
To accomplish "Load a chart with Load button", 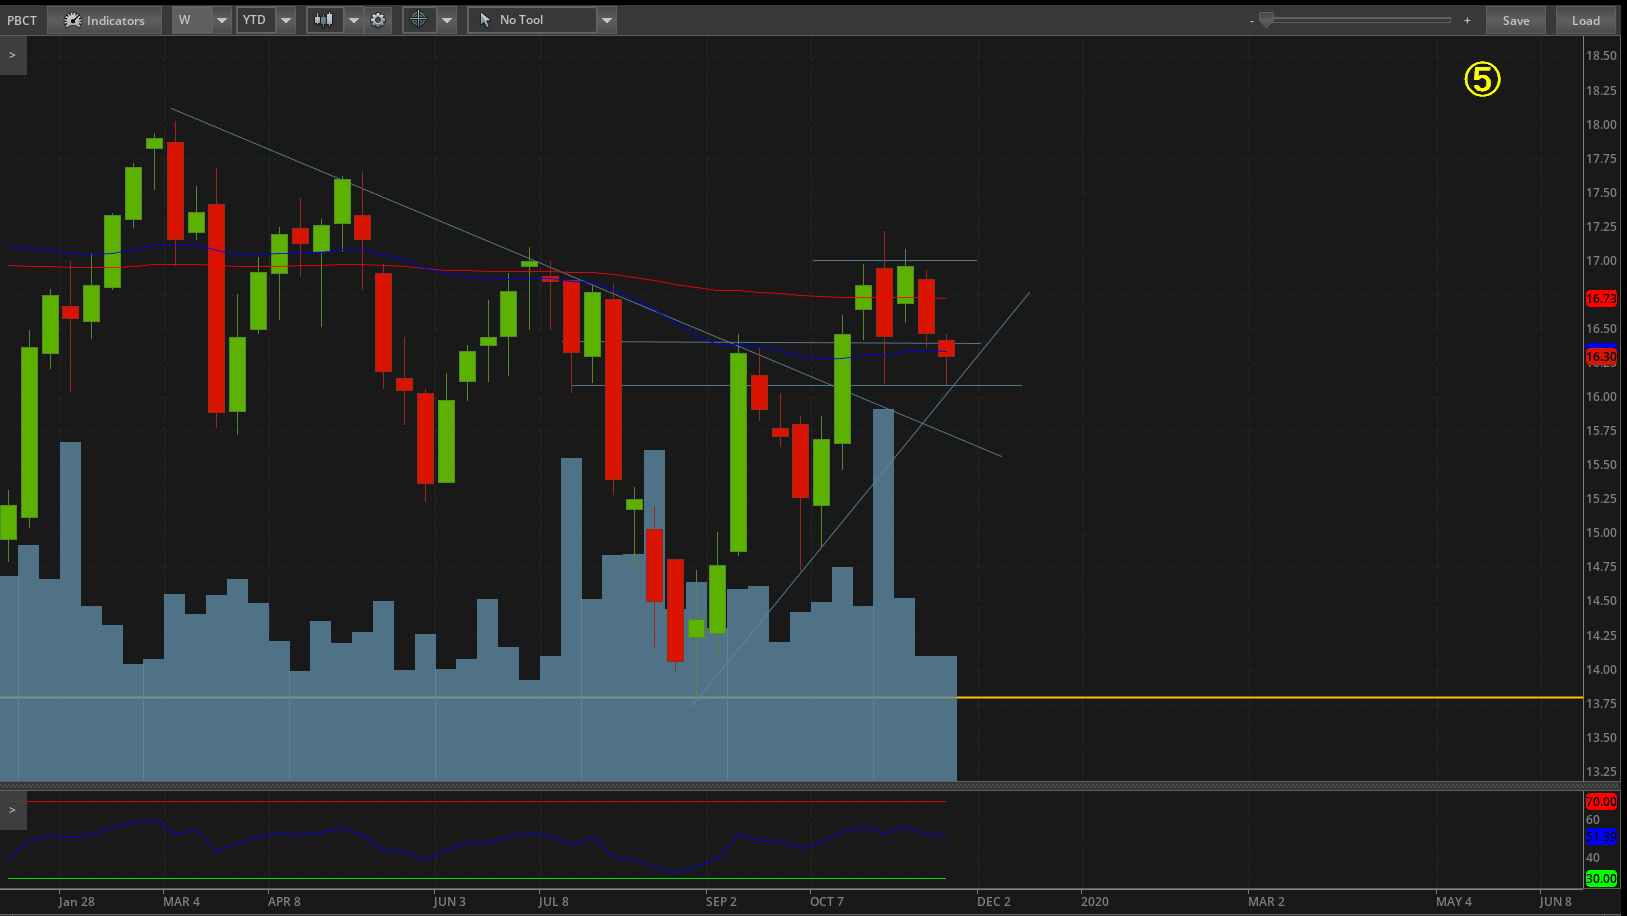I will point(1586,20).
